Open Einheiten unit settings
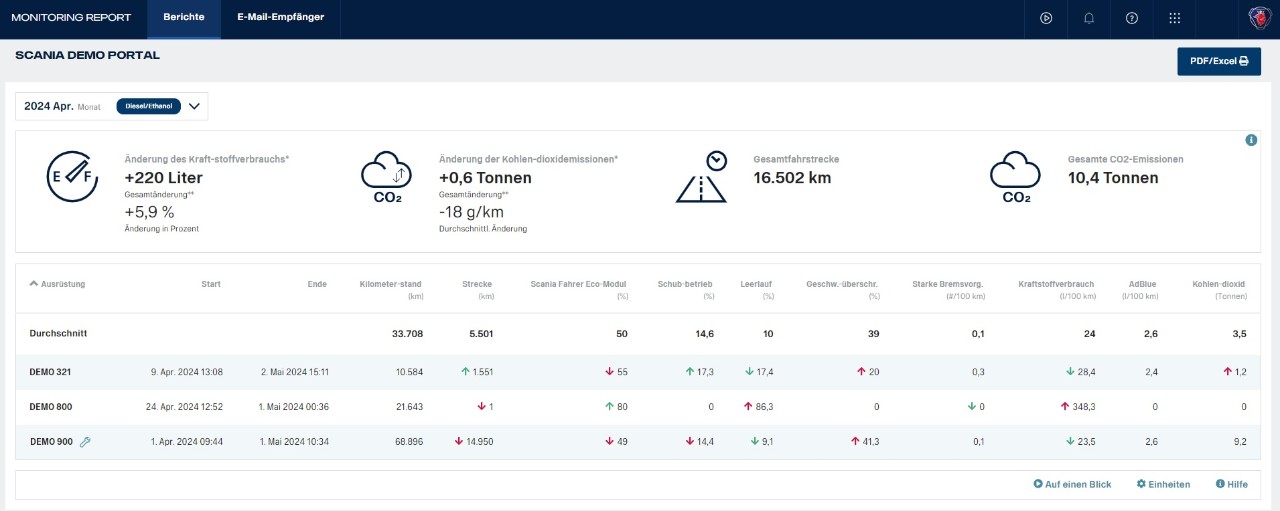Image resolution: width=1280 pixels, height=511 pixels. click(1163, 484)
